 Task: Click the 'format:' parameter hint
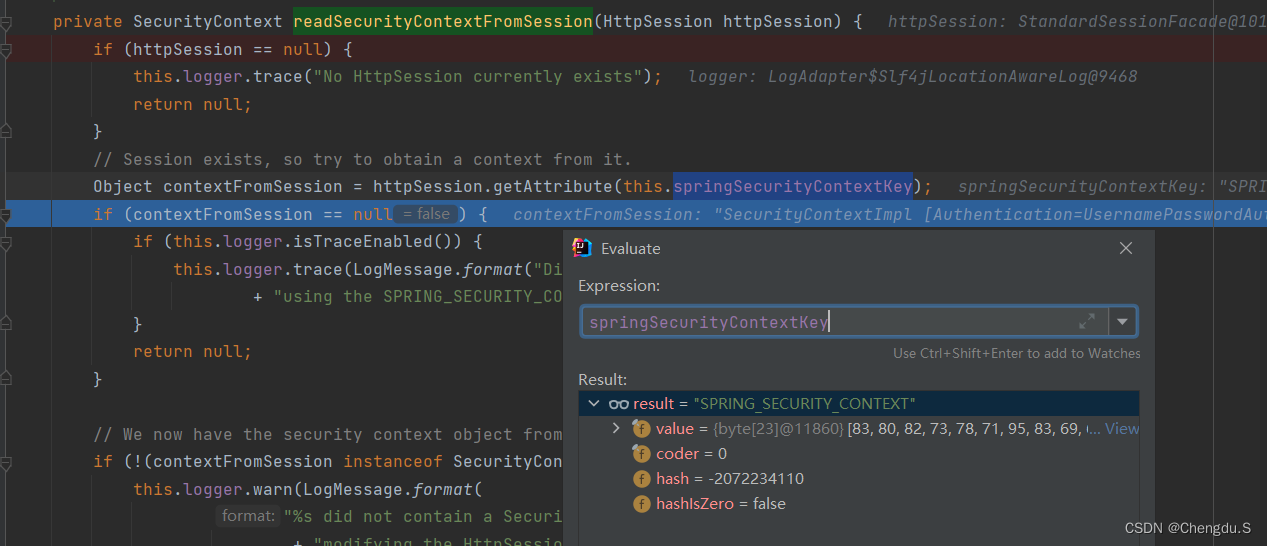click(248, 516)
